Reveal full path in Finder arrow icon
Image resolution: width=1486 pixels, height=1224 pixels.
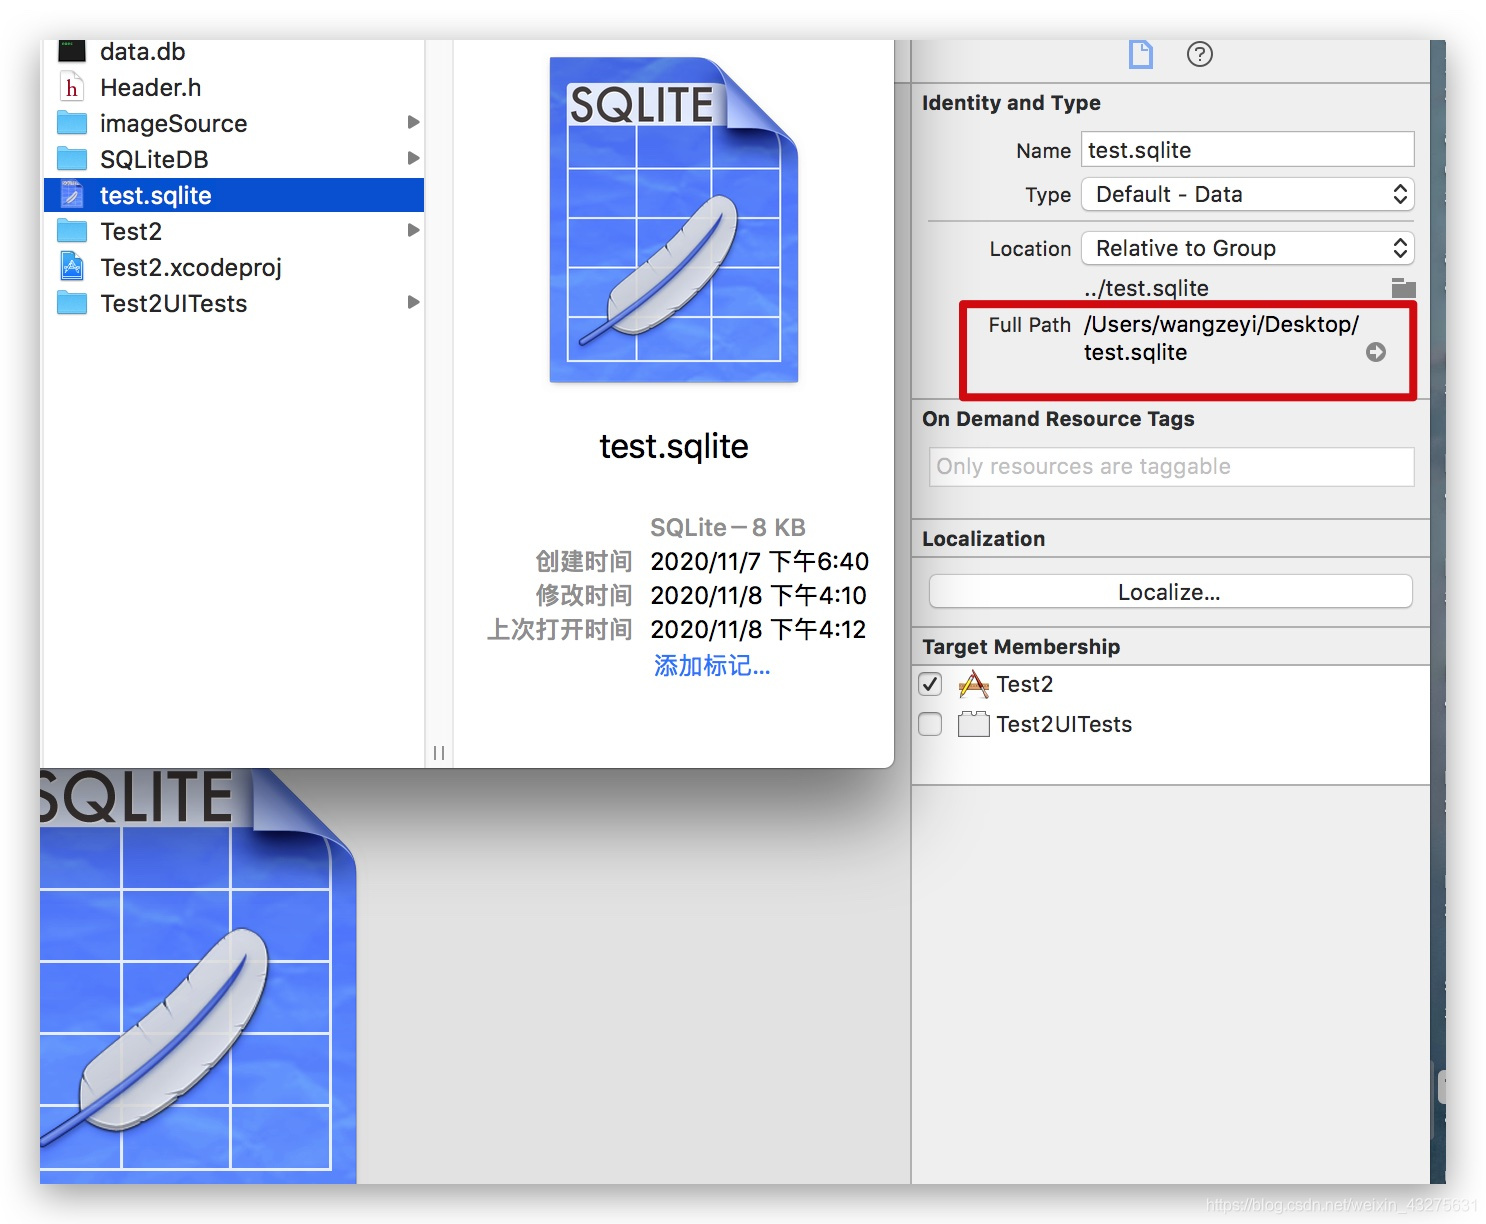[1376, 352]
